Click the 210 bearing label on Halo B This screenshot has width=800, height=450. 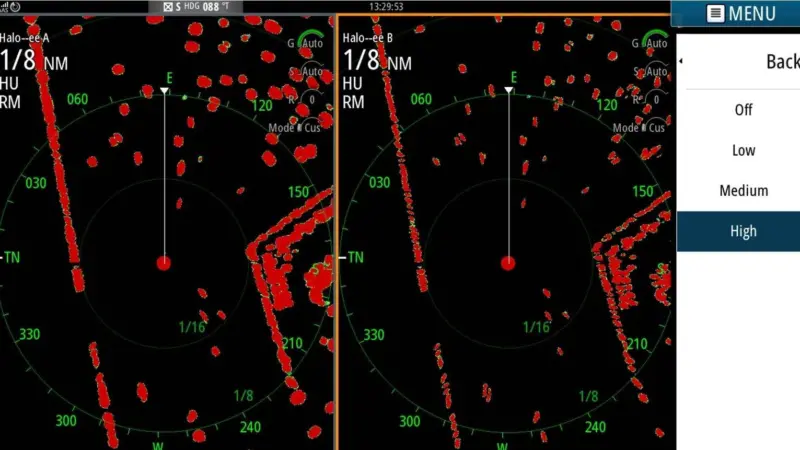tap(637, 344)
